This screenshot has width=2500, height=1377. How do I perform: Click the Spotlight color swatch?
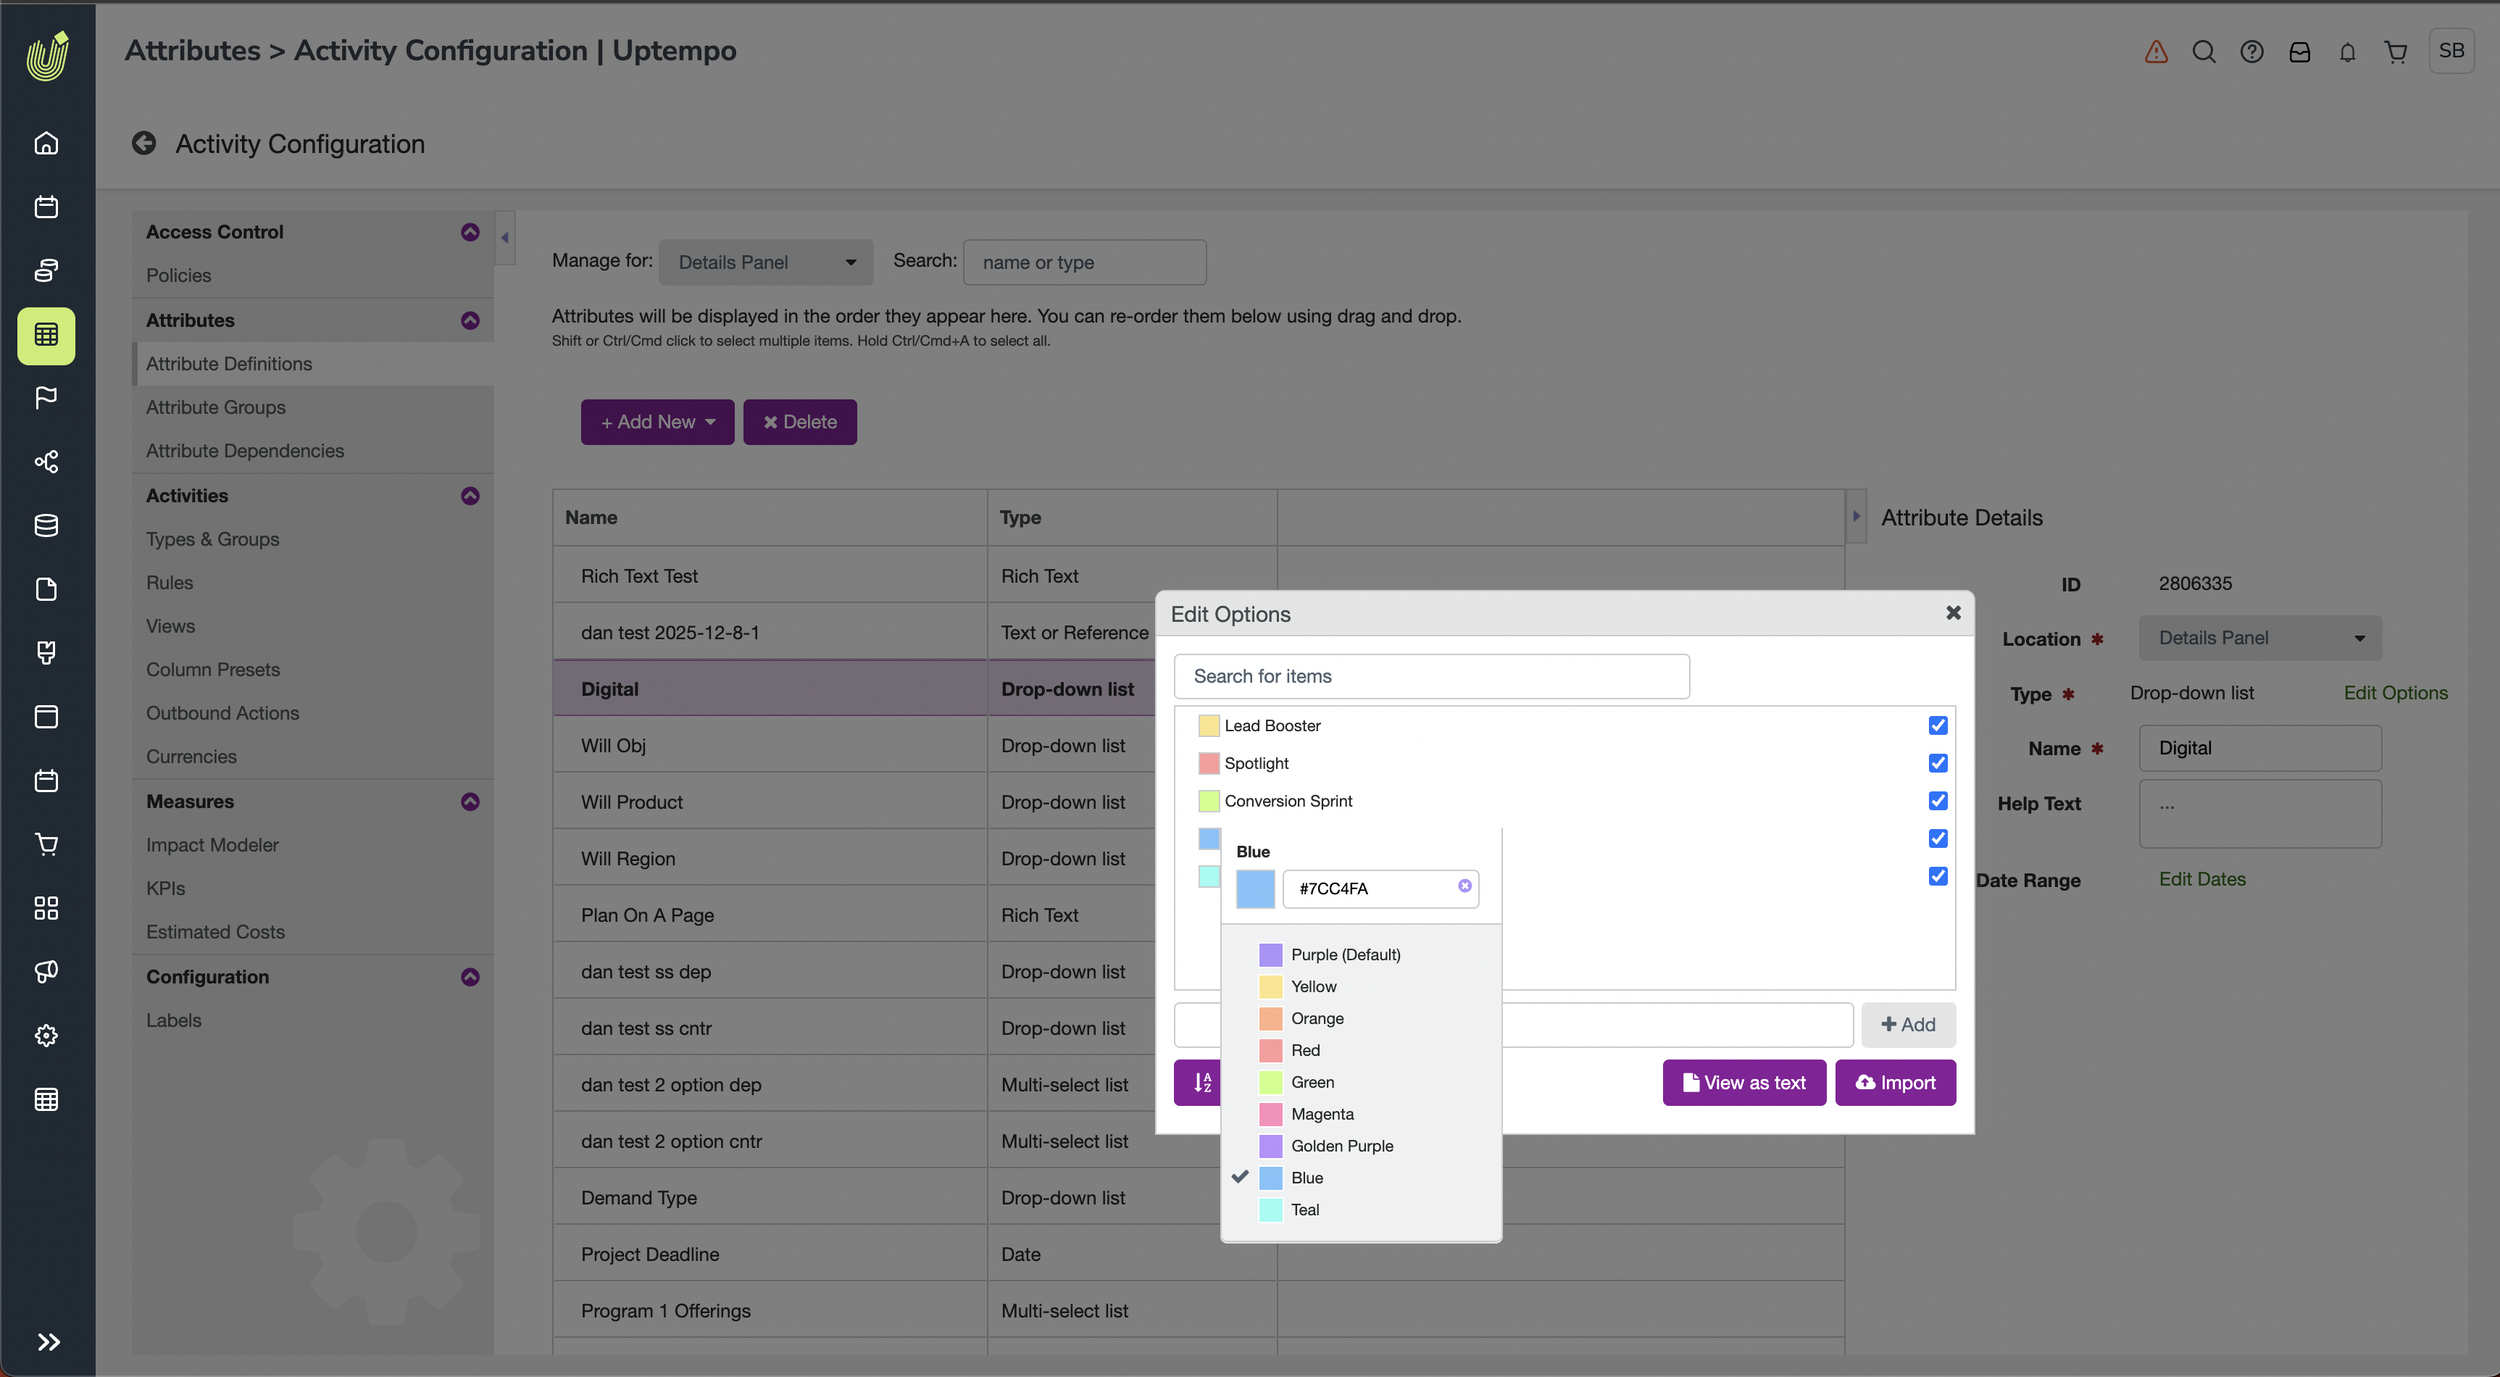click(1209, 763)
